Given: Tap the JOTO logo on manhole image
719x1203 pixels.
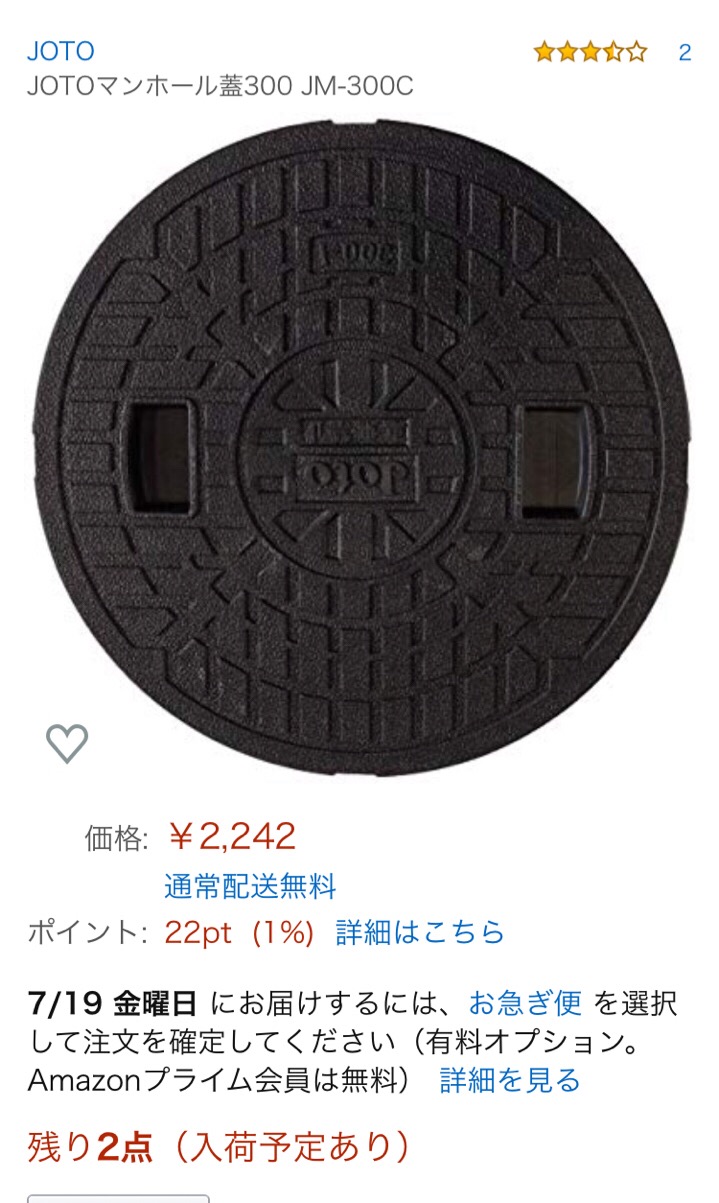Looking at the screenshot, I should coord(345,470).
